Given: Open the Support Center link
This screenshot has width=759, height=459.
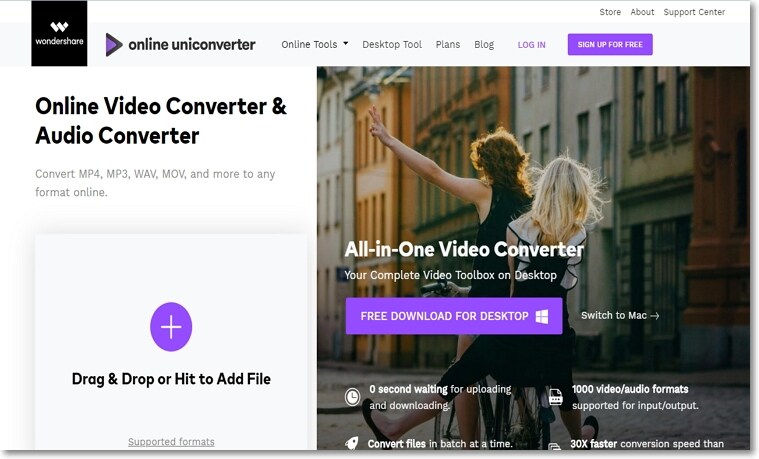Looking at the screenshot, I should click(x=694, y=12).
